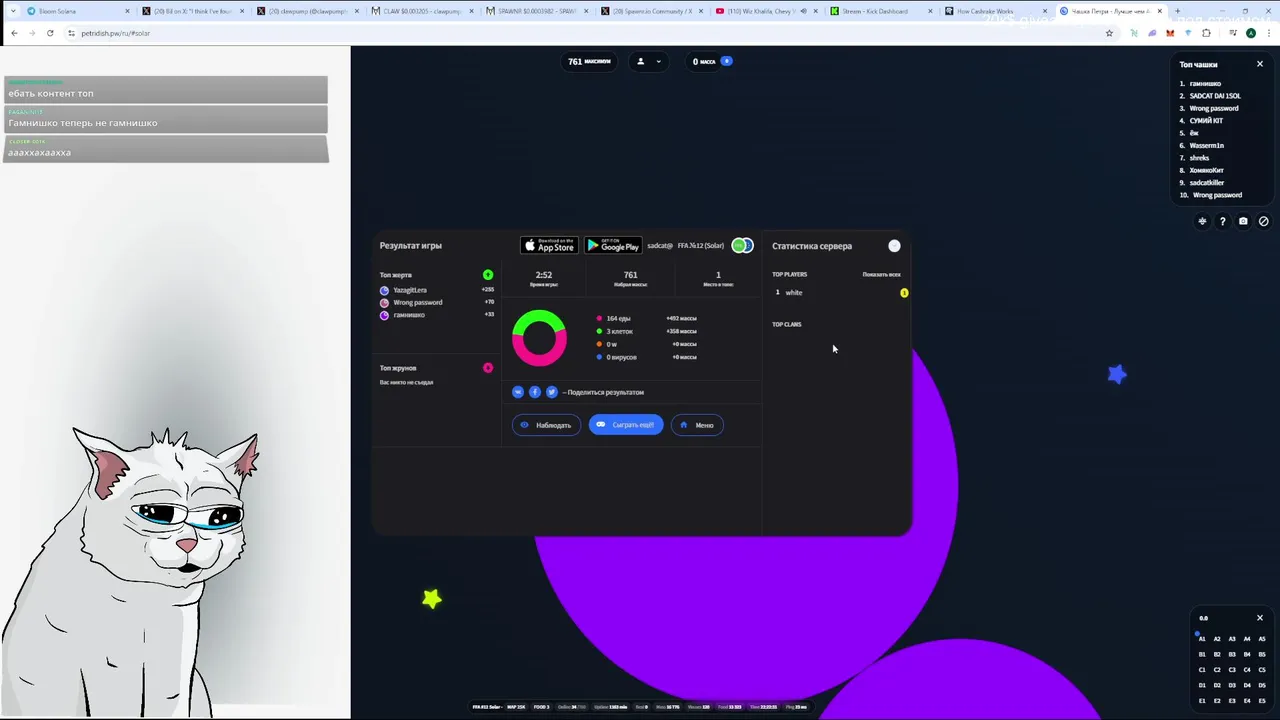The image size is (1280, 720).
Task: Switch to the Wiz Khalifa YouTube tab
Action: tap(768, 11)
